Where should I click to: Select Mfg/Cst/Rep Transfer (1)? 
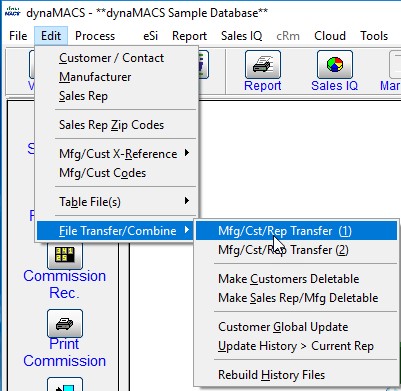click(x=297, y=231)
